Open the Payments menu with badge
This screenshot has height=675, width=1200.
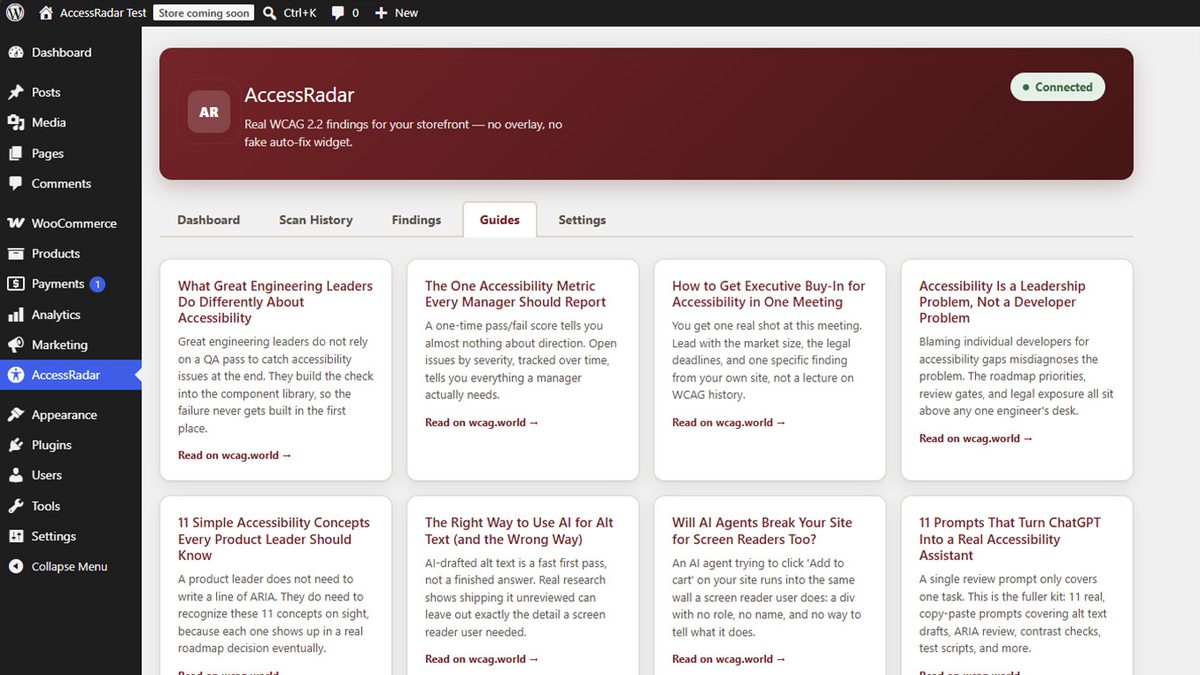coord(71,284)
